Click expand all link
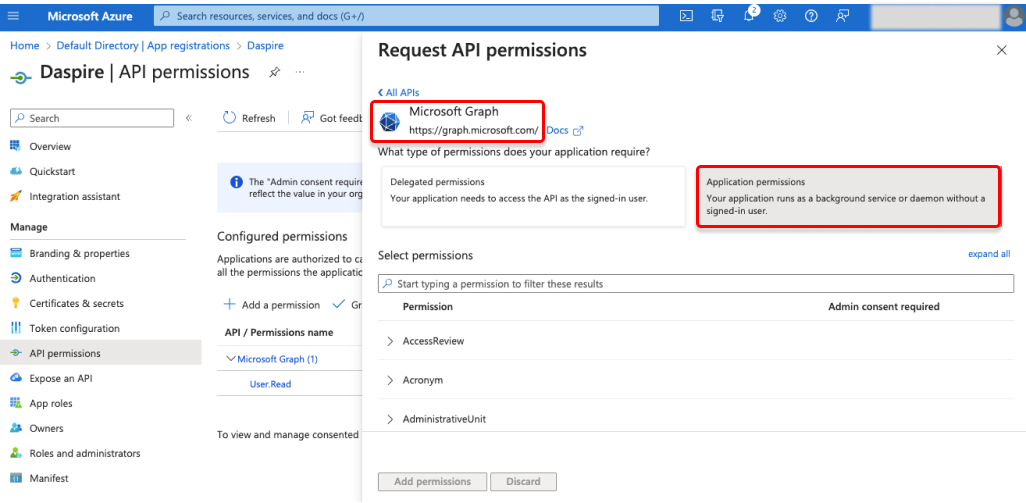The width and height of the screenshot is (1026, 503). tap(989, 254)
